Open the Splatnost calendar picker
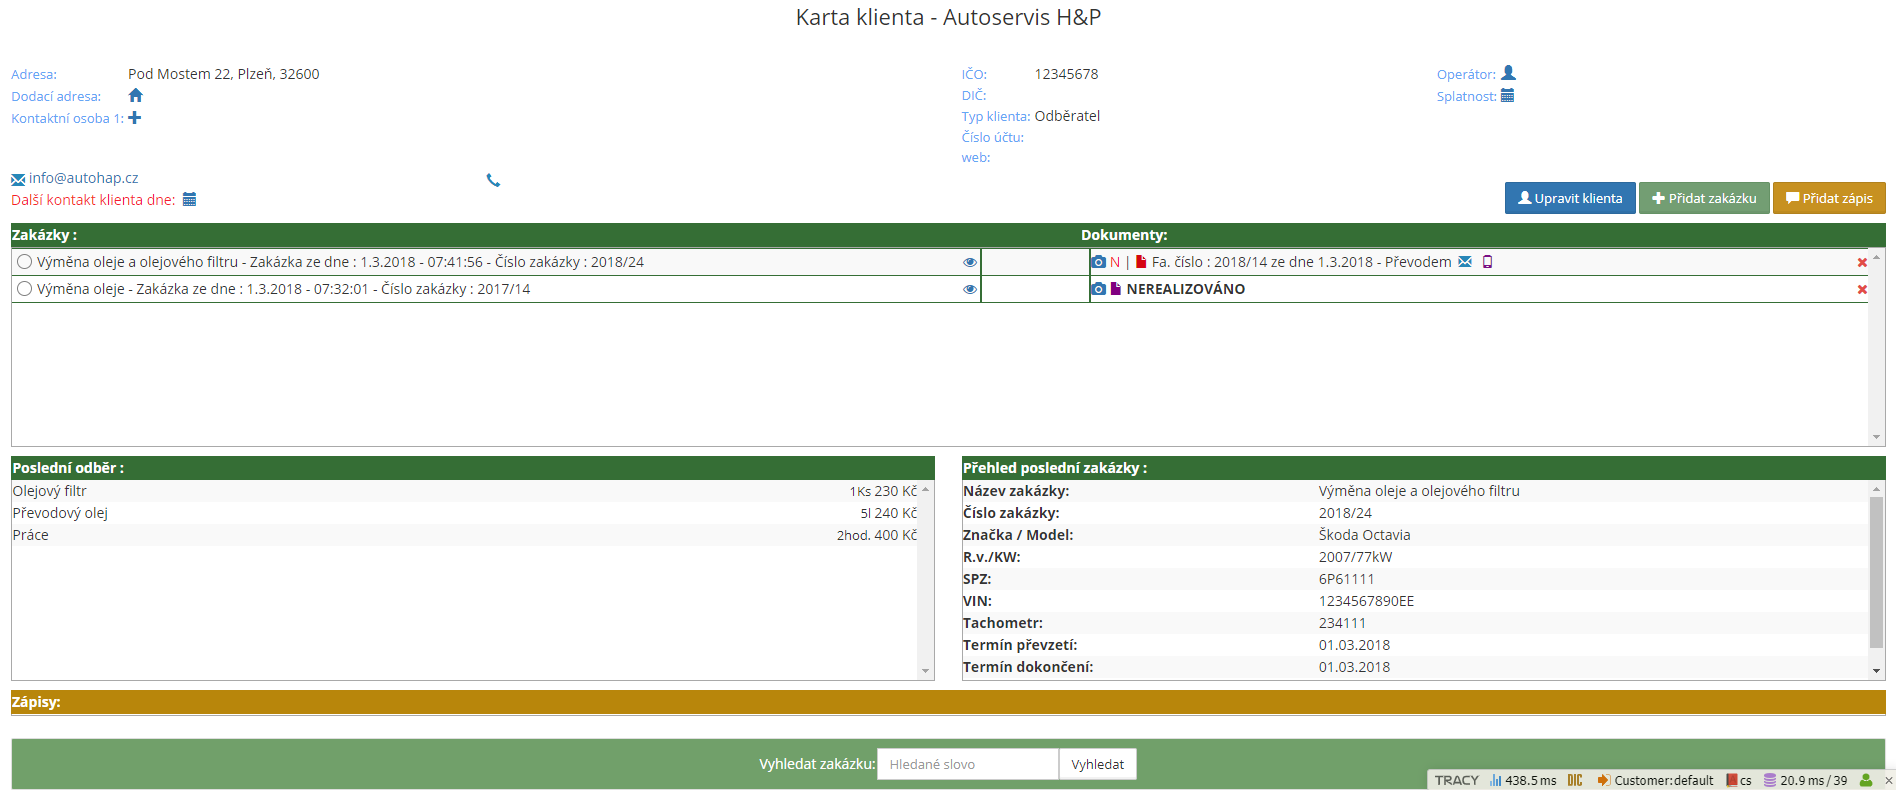 pos(1508,96)
